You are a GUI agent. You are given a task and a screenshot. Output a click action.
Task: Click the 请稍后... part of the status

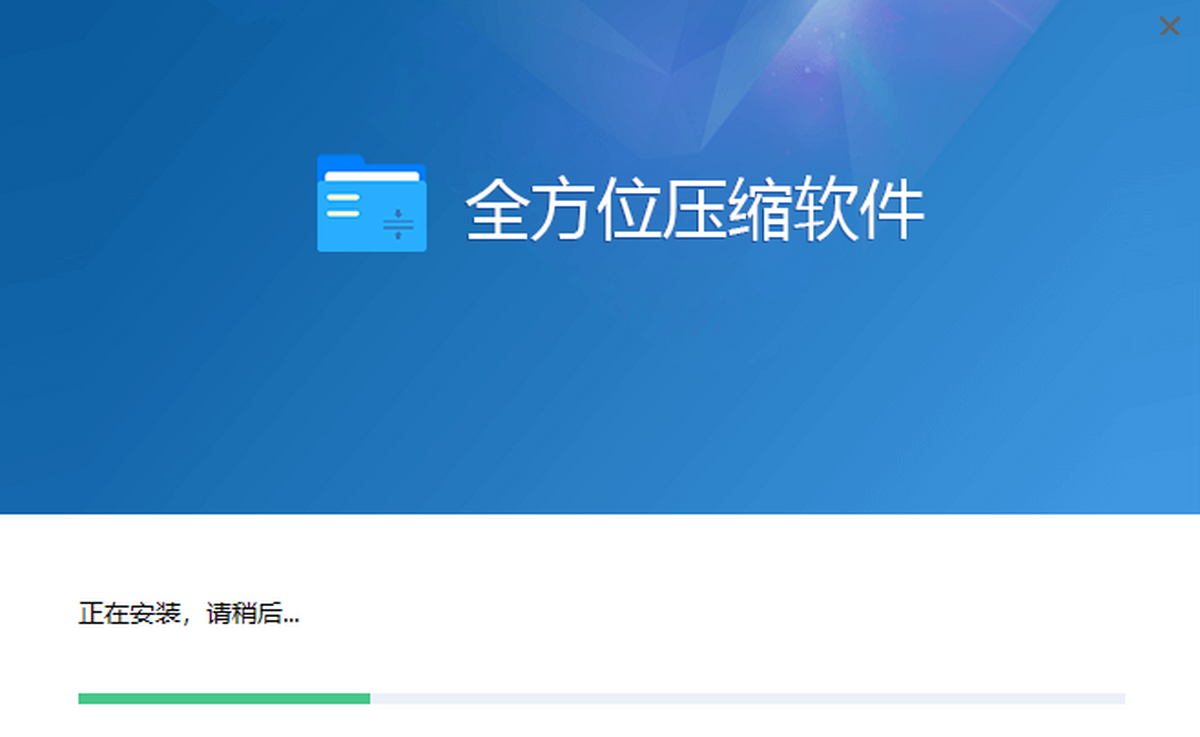(253, 614)
